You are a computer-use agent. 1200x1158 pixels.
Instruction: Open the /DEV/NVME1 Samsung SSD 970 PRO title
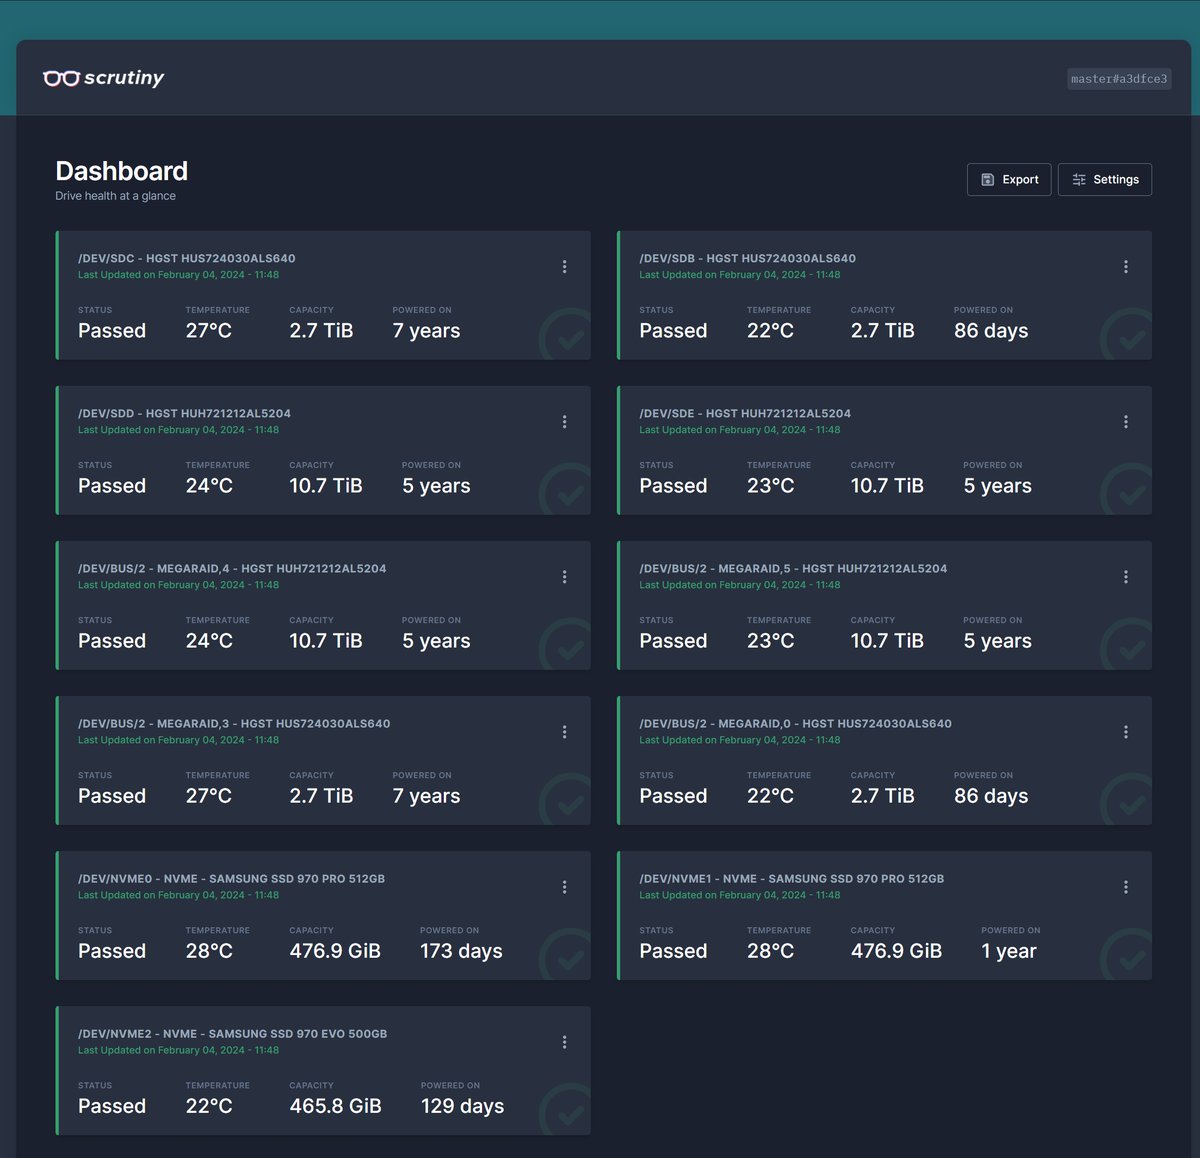tap(792, 878)
